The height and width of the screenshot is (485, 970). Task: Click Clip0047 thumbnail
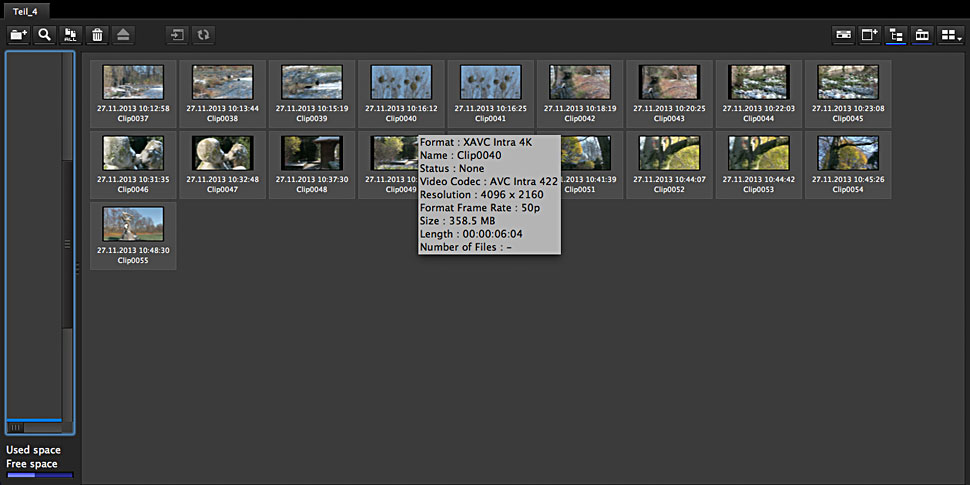(222, 153)
